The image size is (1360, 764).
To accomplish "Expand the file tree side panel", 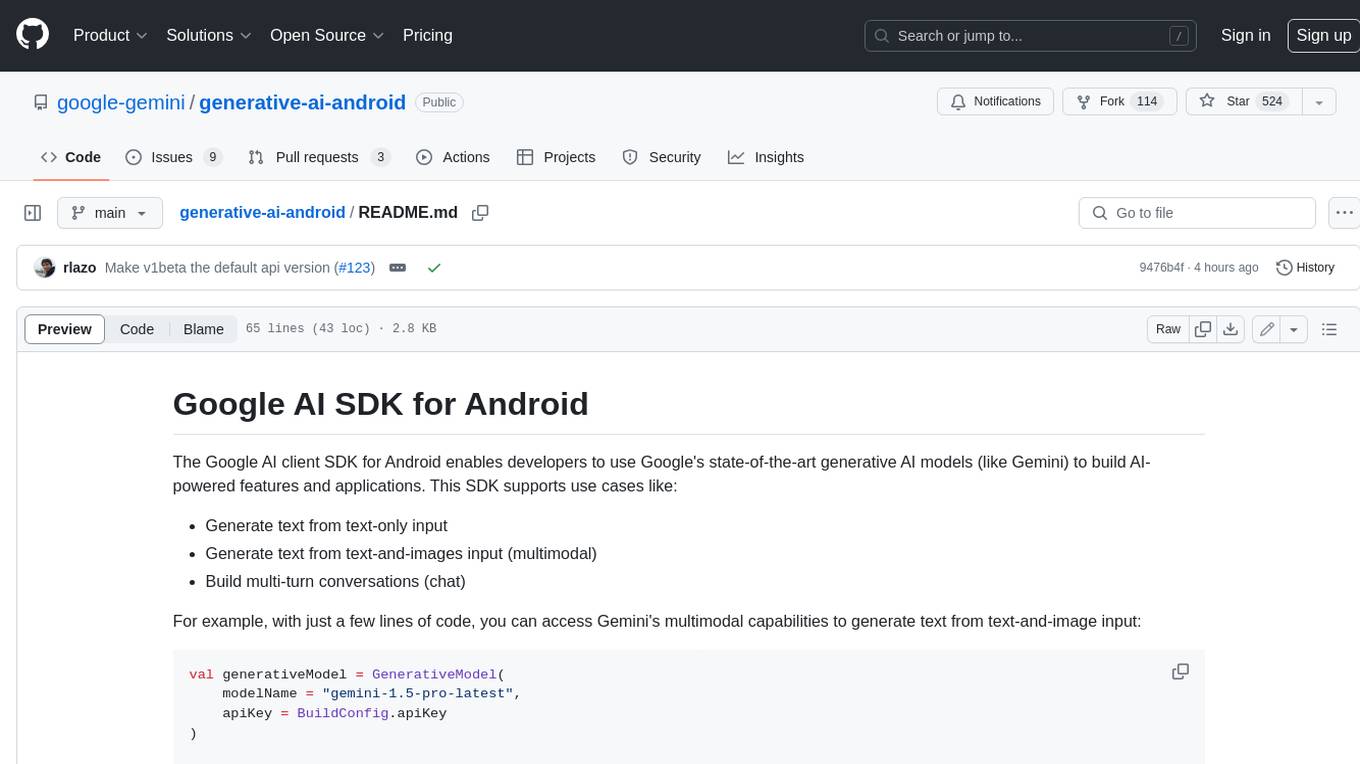I will point(32,213).
